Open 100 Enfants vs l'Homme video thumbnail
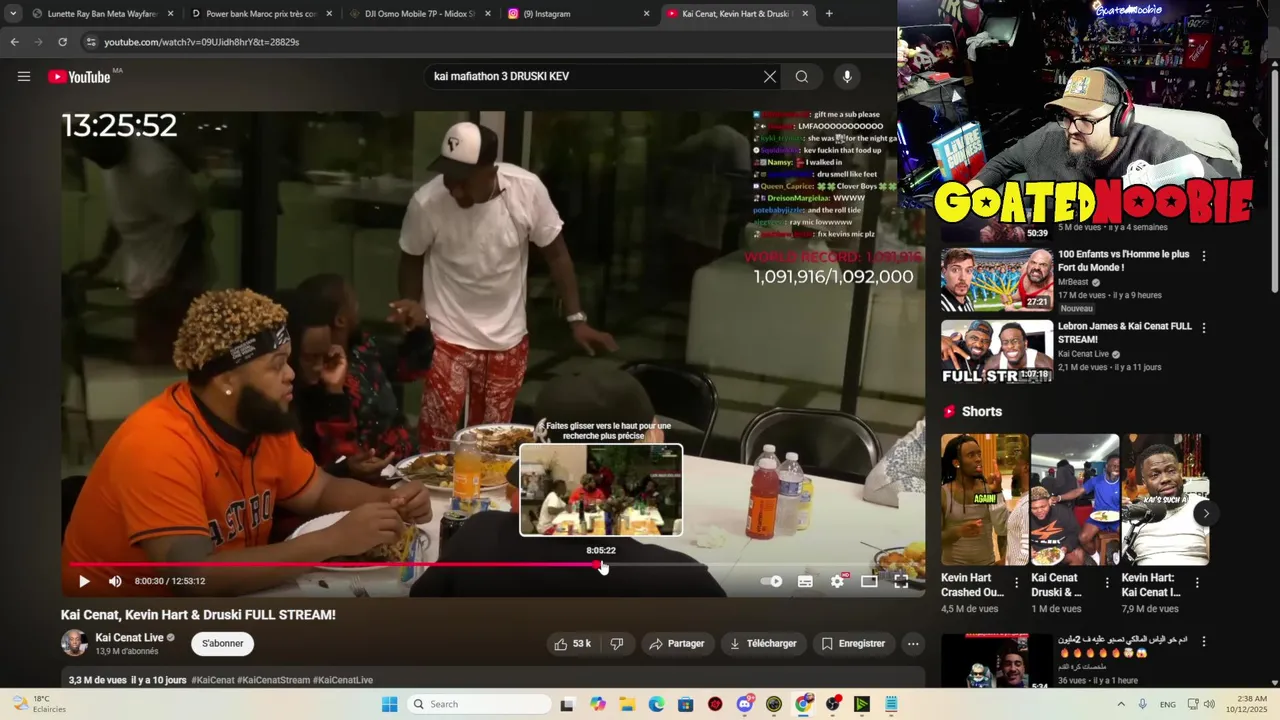Screen dimensions: 1280x720 tap(997, 280)
